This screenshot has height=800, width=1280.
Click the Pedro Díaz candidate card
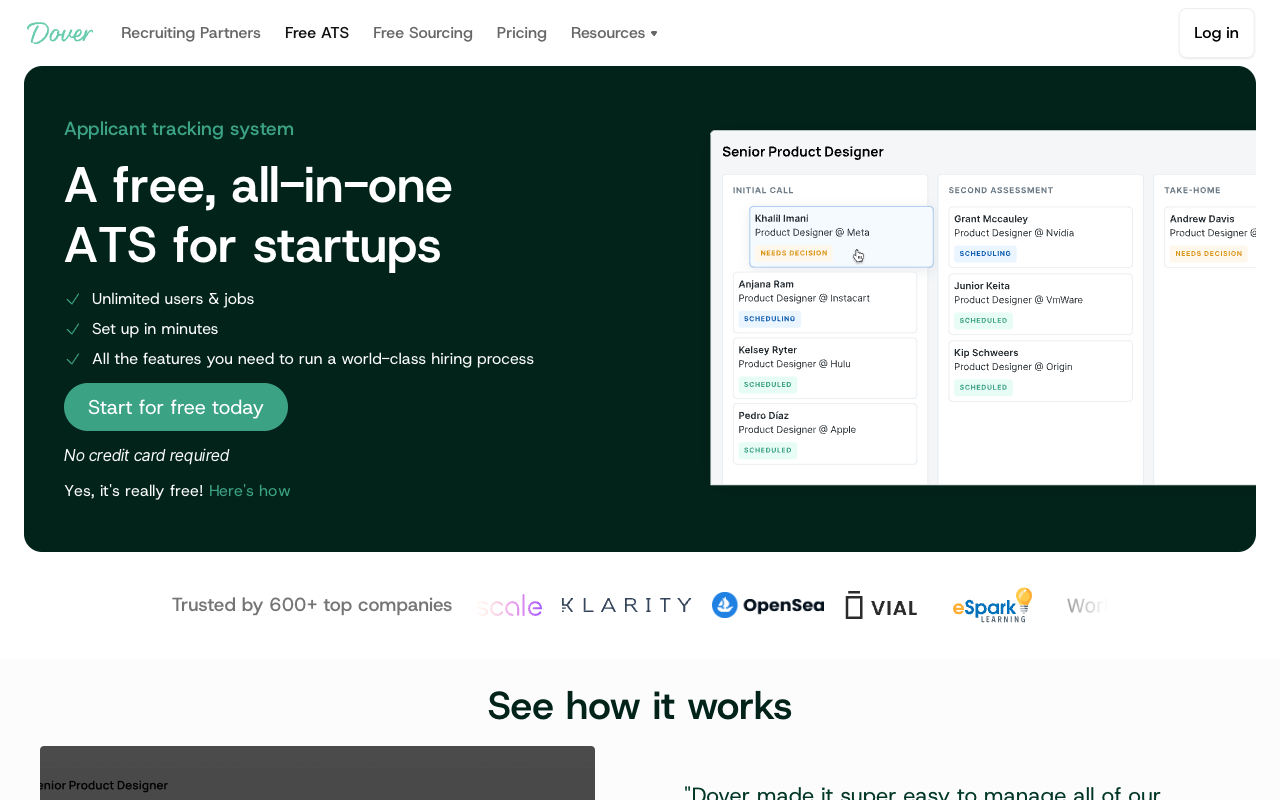point(825,434)
